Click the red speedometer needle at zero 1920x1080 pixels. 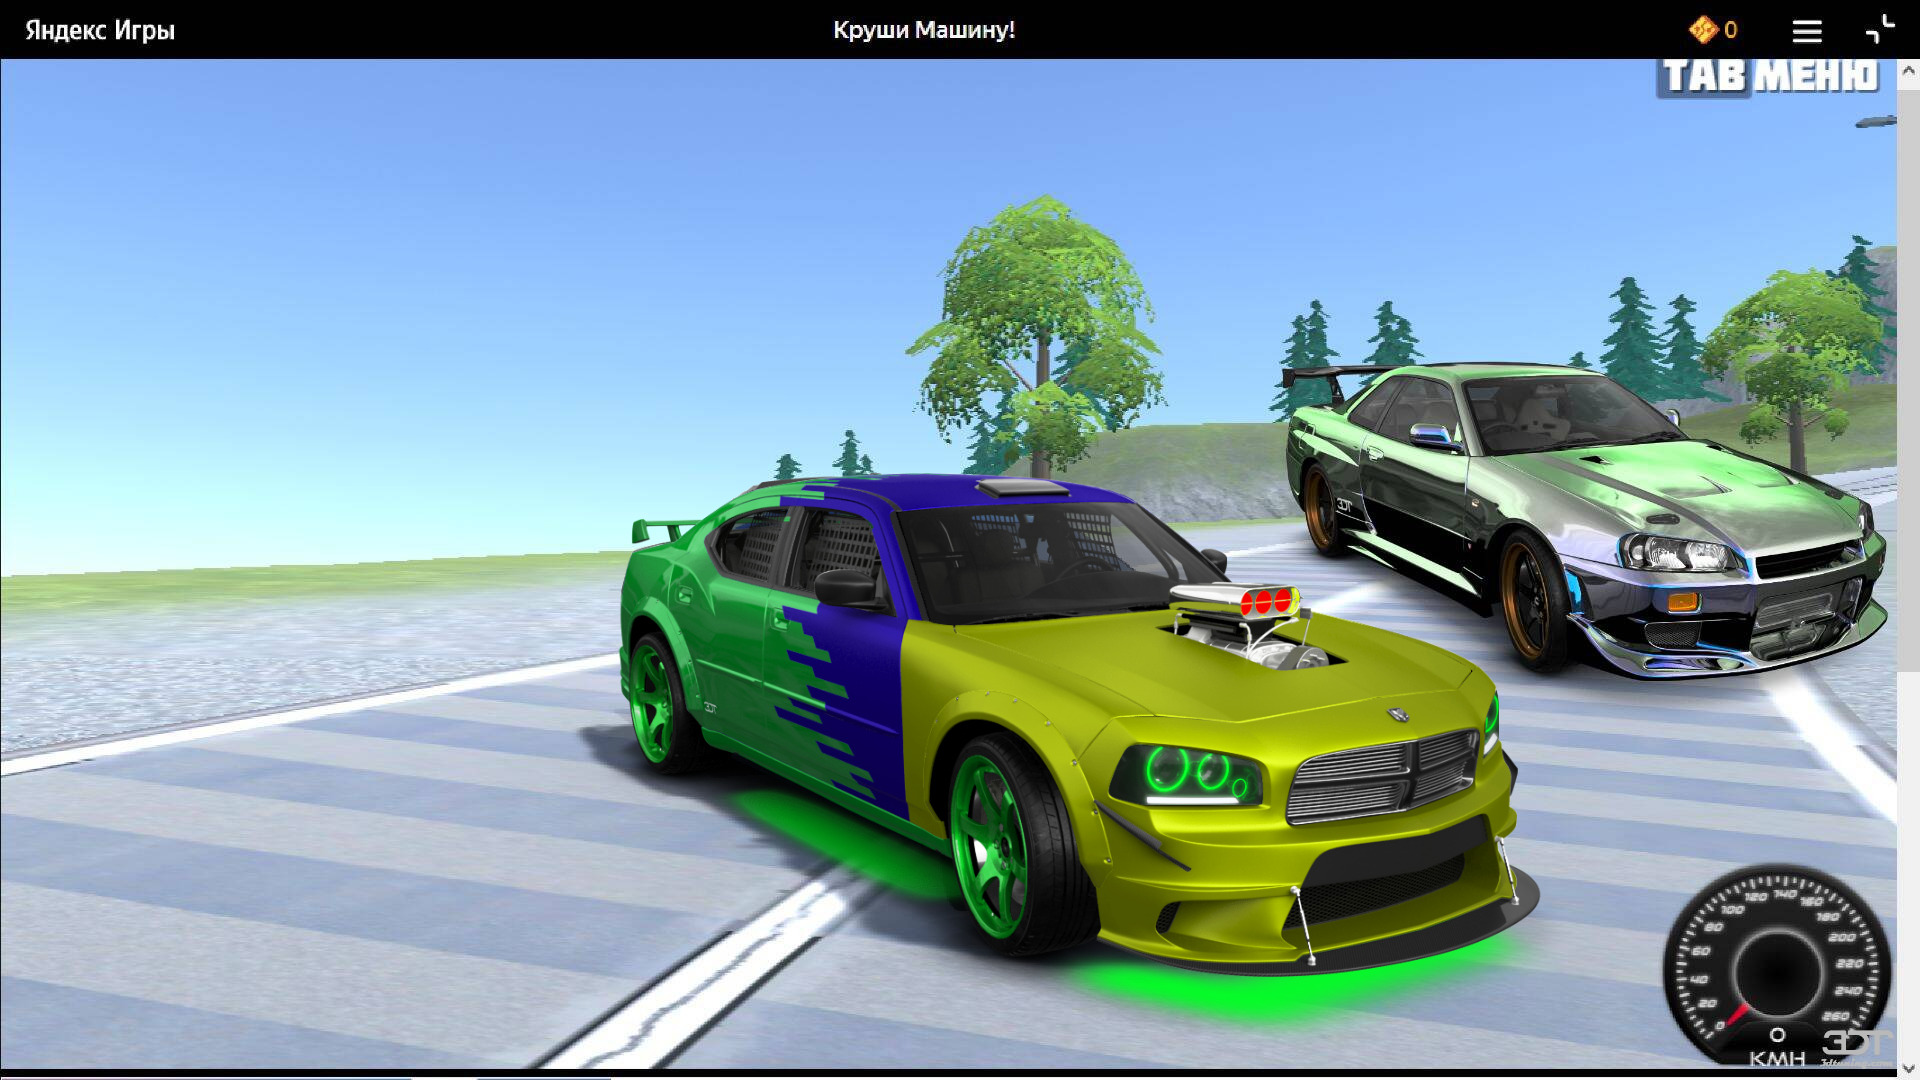point(1738,1015)
